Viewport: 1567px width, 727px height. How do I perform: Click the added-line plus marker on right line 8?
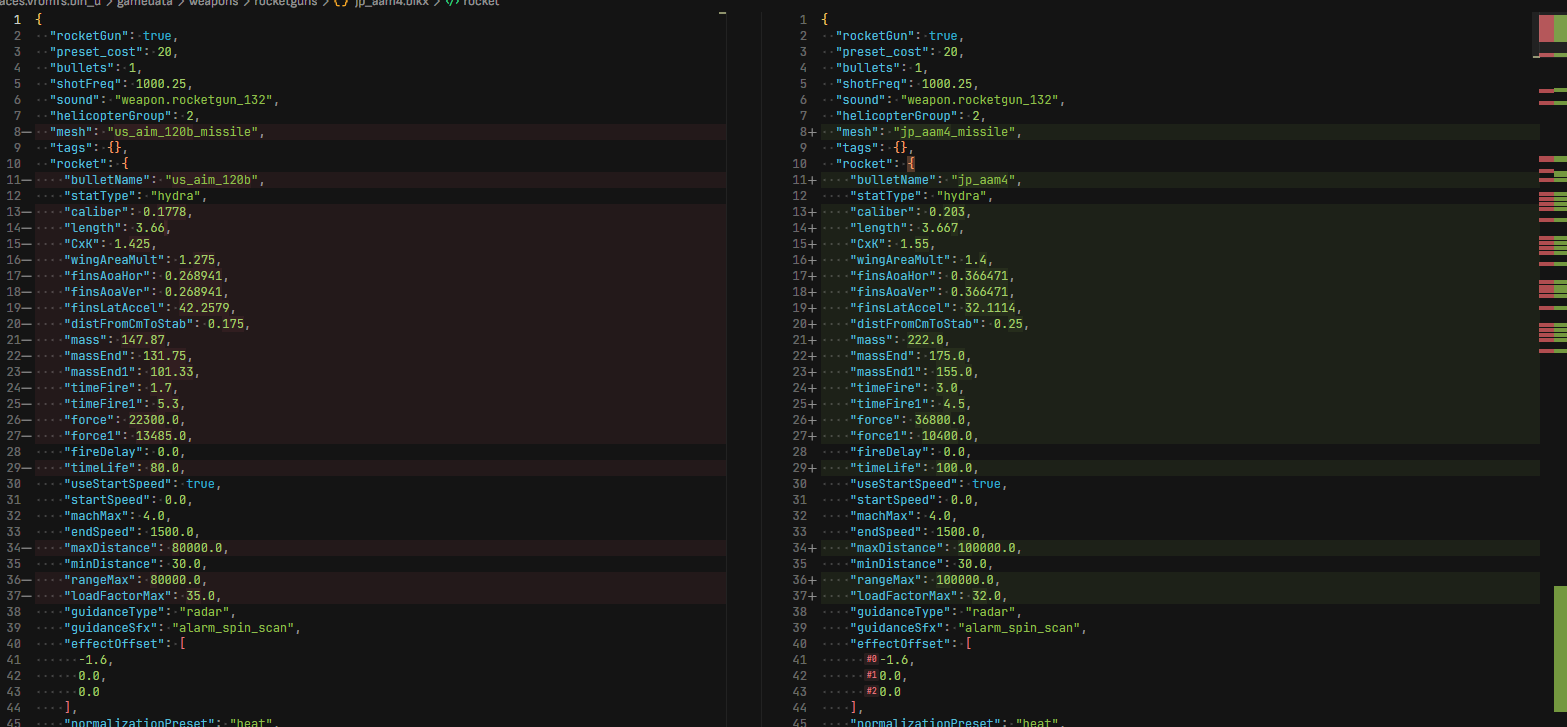click(812, 132)
